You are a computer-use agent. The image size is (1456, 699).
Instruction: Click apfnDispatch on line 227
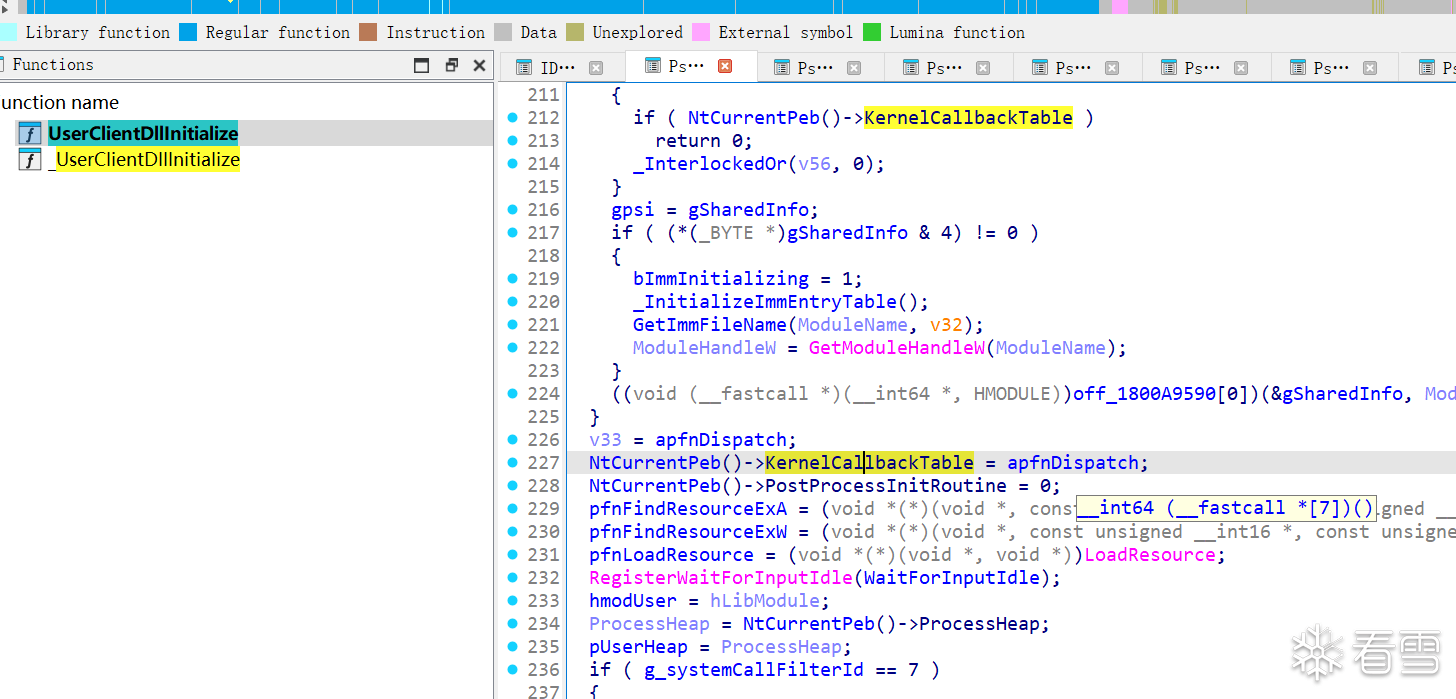(1073, 463)
